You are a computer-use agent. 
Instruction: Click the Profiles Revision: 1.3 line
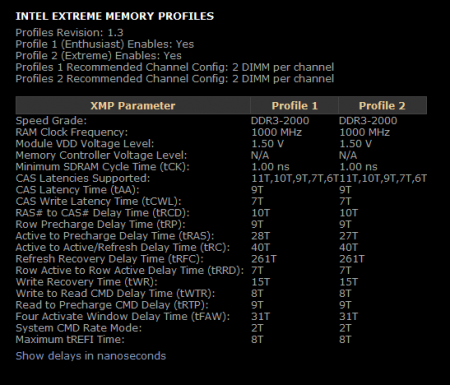pos(69,33)
